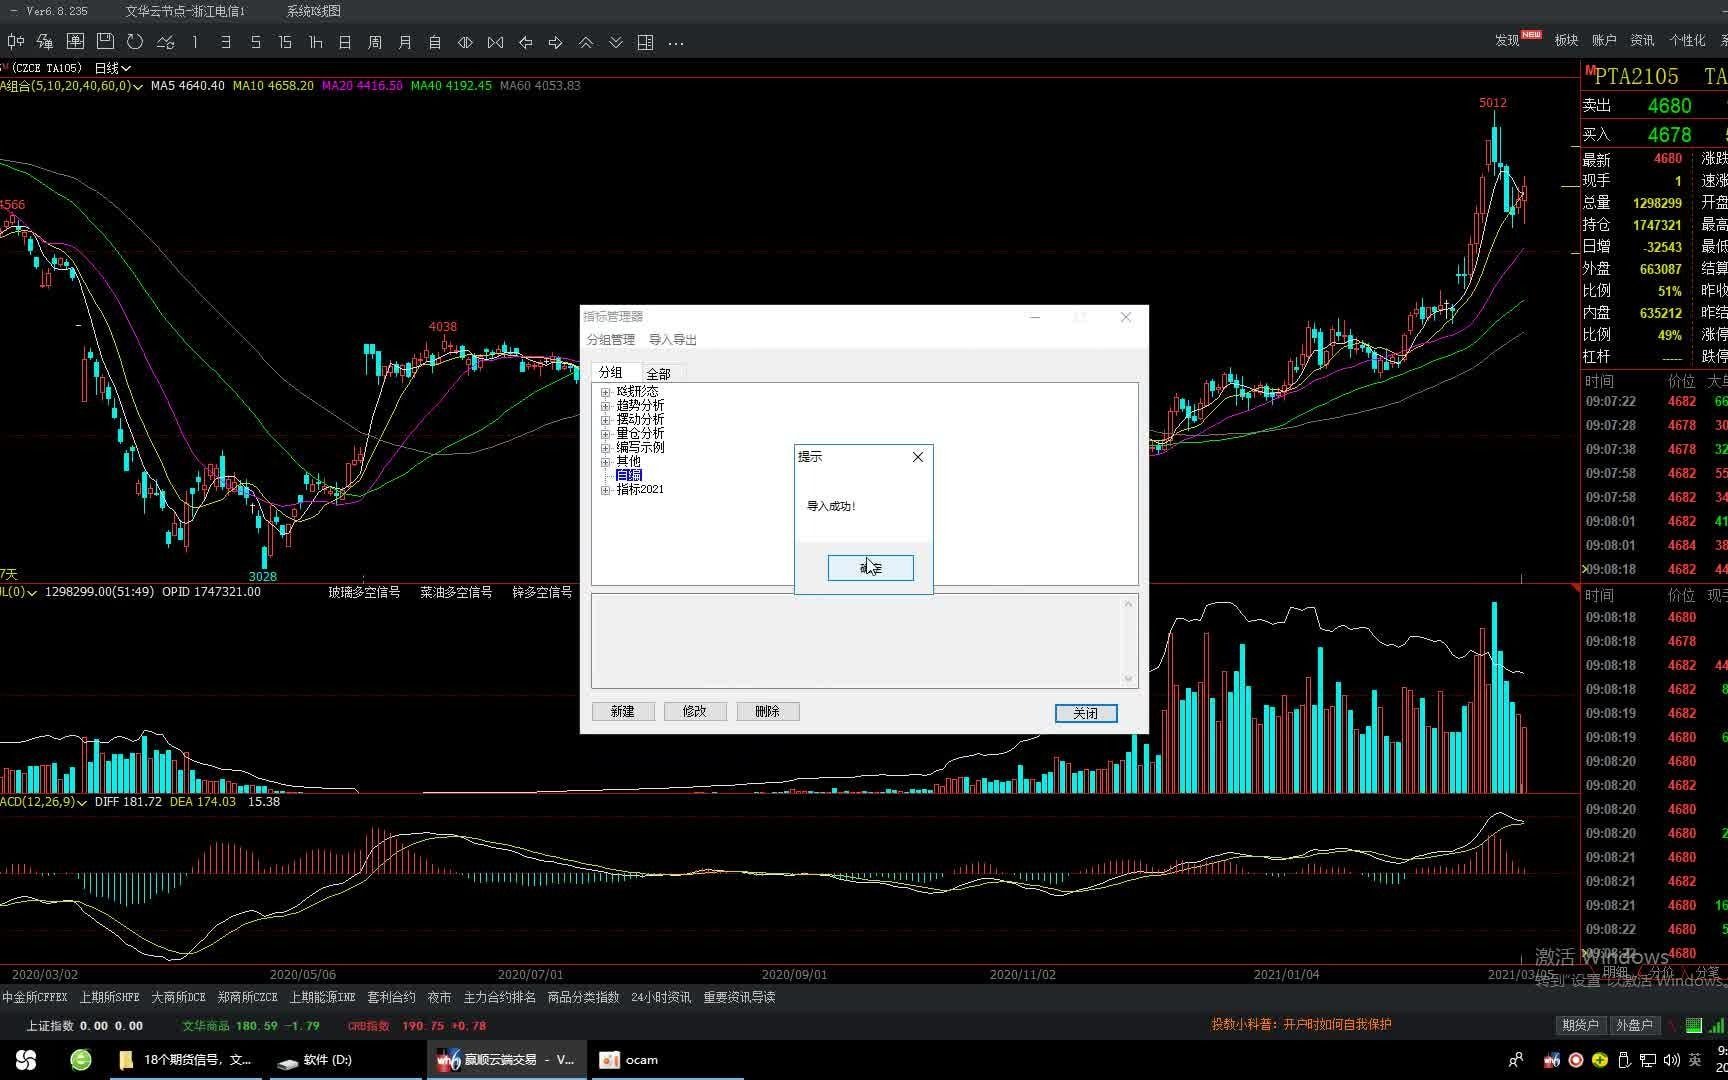The image size is (1728, 1080).
Task: Select the daily 日 period button
Action: tap(345, 42)
